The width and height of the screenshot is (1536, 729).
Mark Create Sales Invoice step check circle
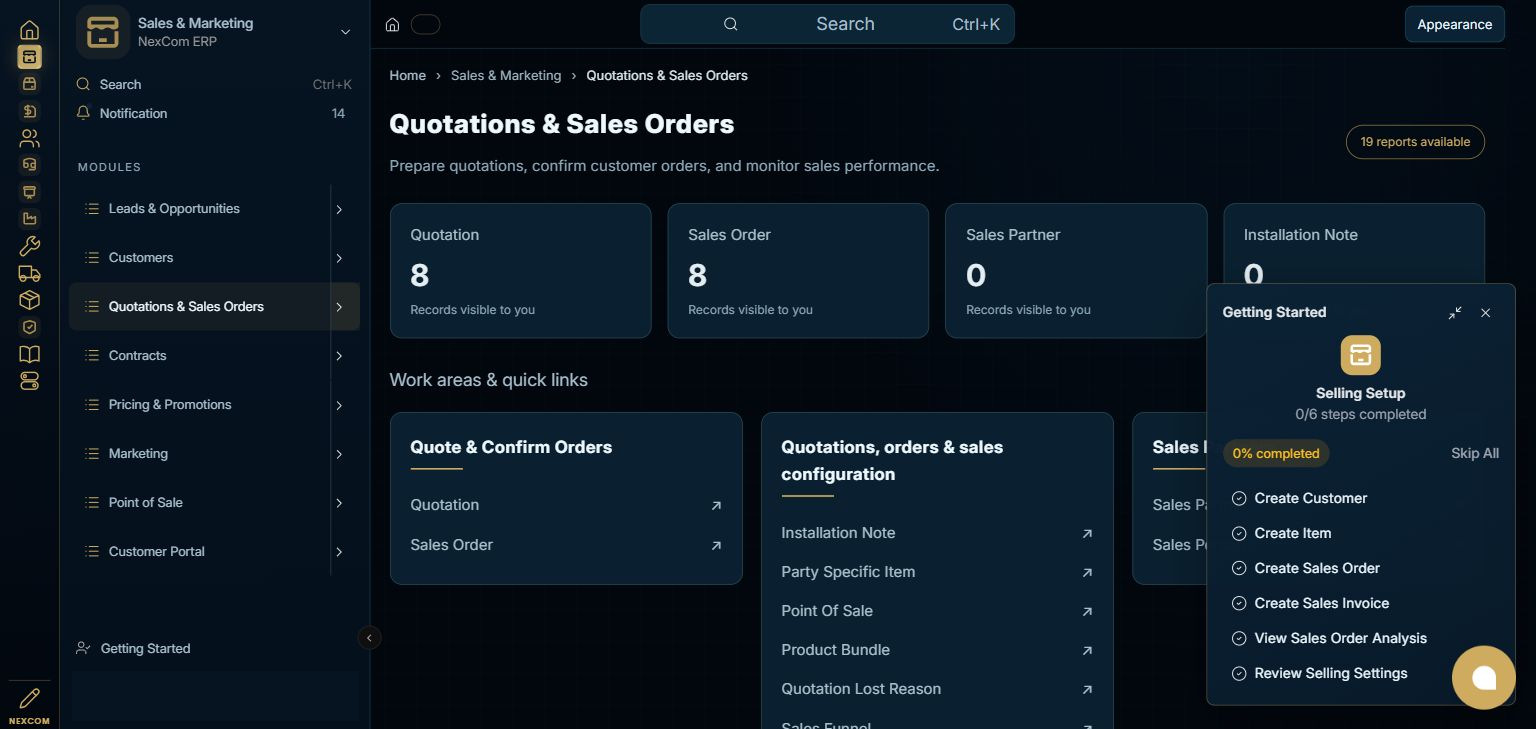tap(1239, 603)
